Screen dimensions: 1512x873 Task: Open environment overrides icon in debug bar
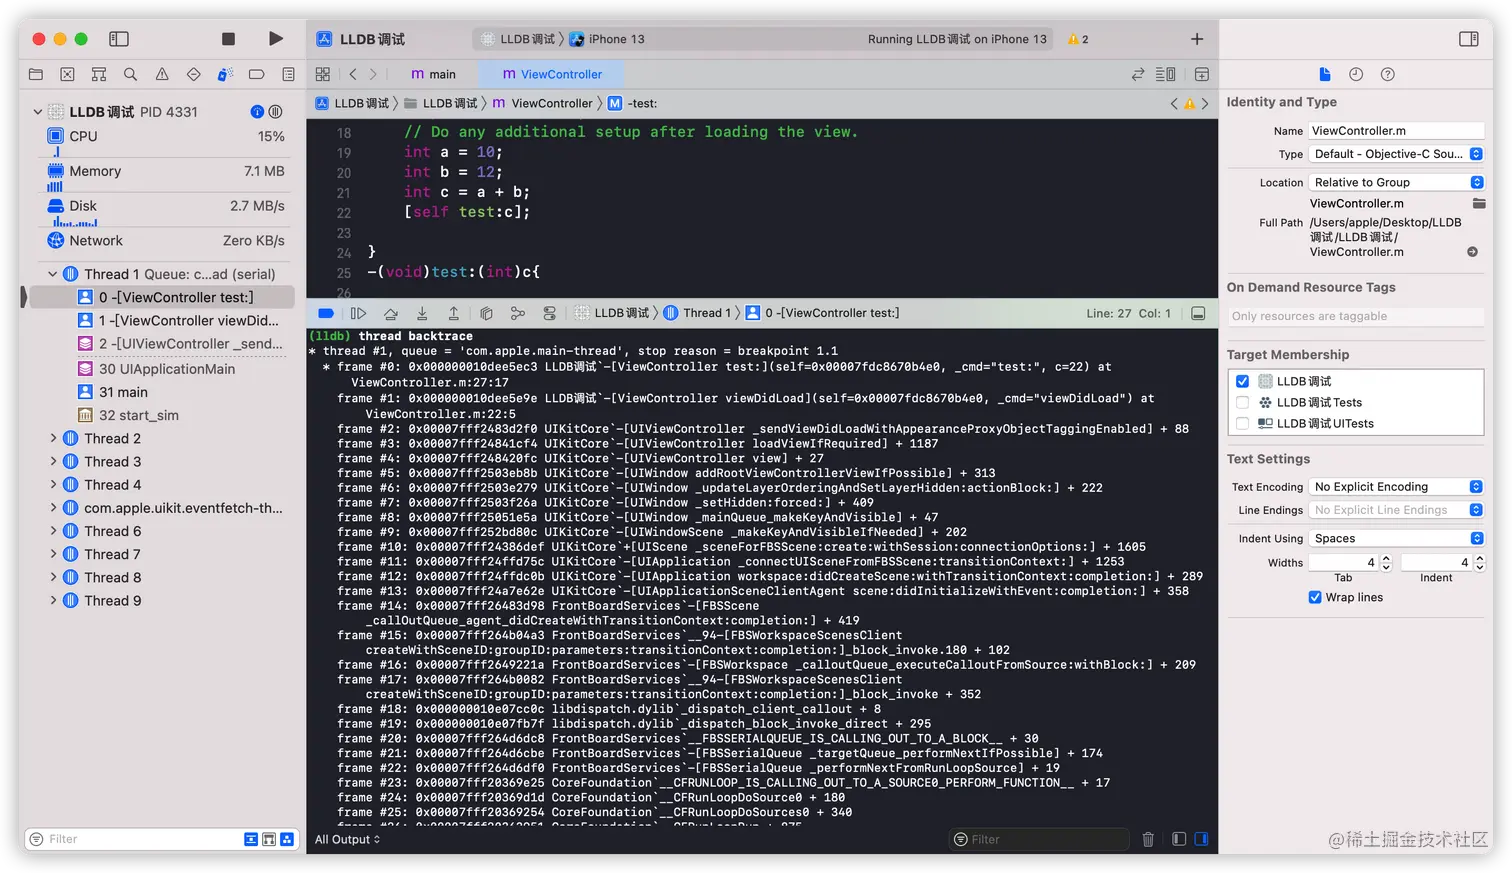[549, 313]
